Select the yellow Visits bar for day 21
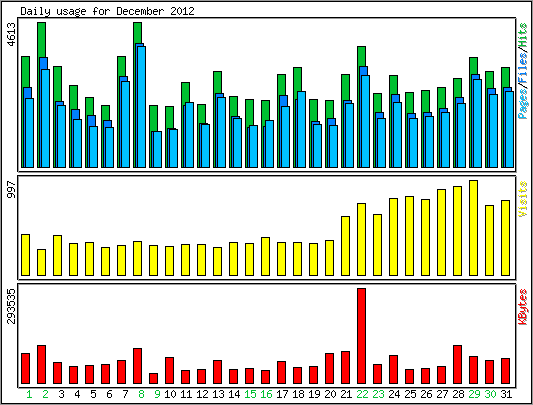 tap(345, 246)
